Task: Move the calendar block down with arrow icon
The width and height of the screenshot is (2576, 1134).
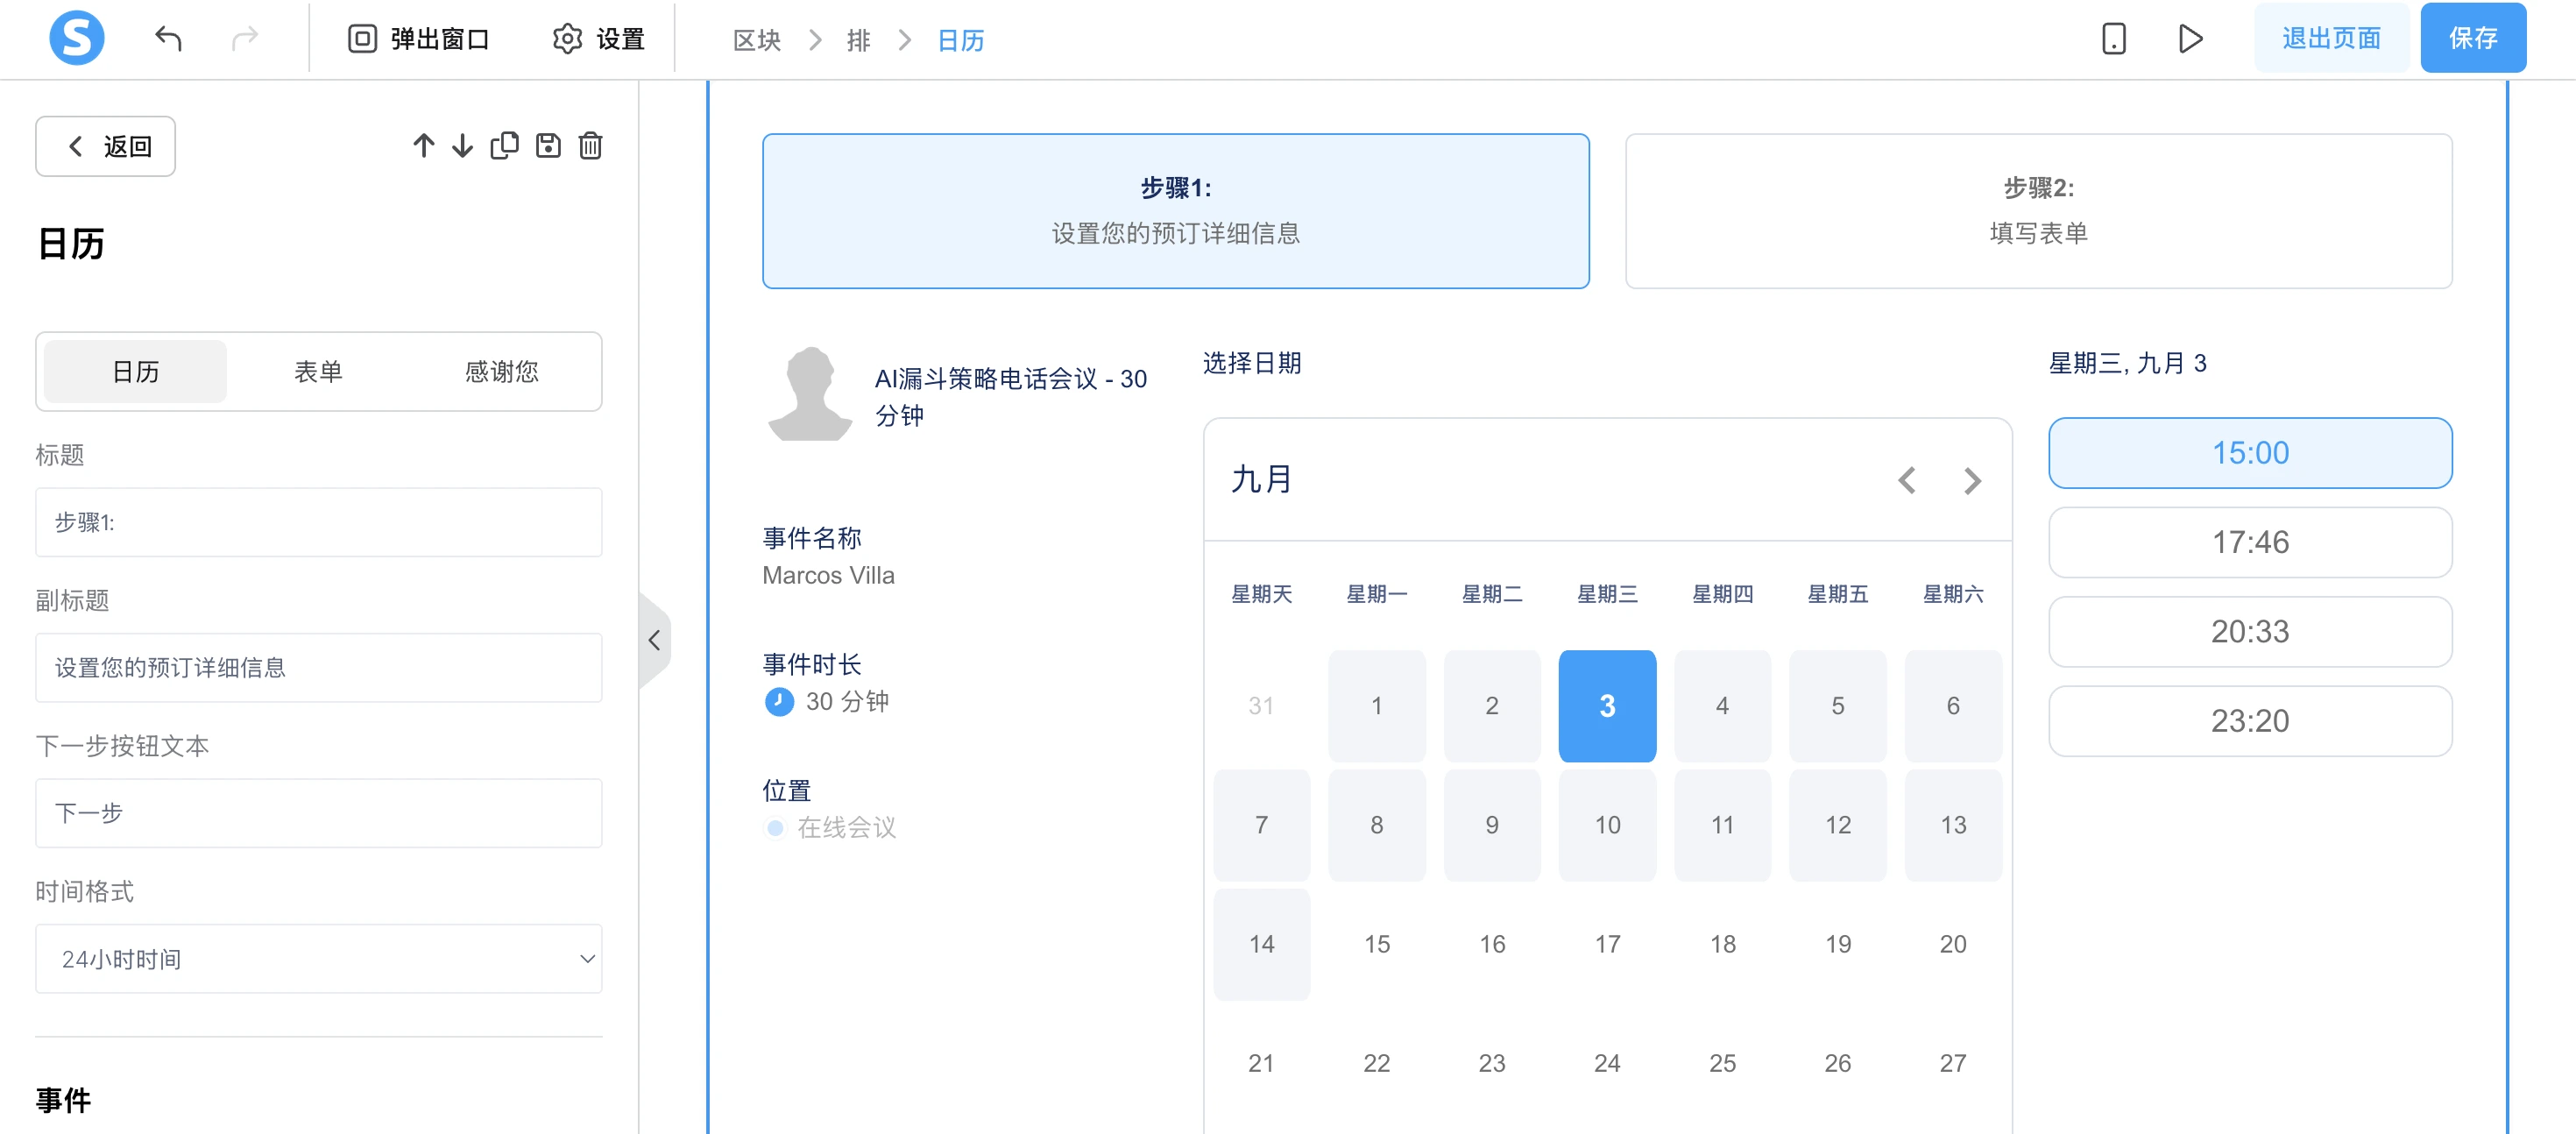Action: click(x=462, y=145)
